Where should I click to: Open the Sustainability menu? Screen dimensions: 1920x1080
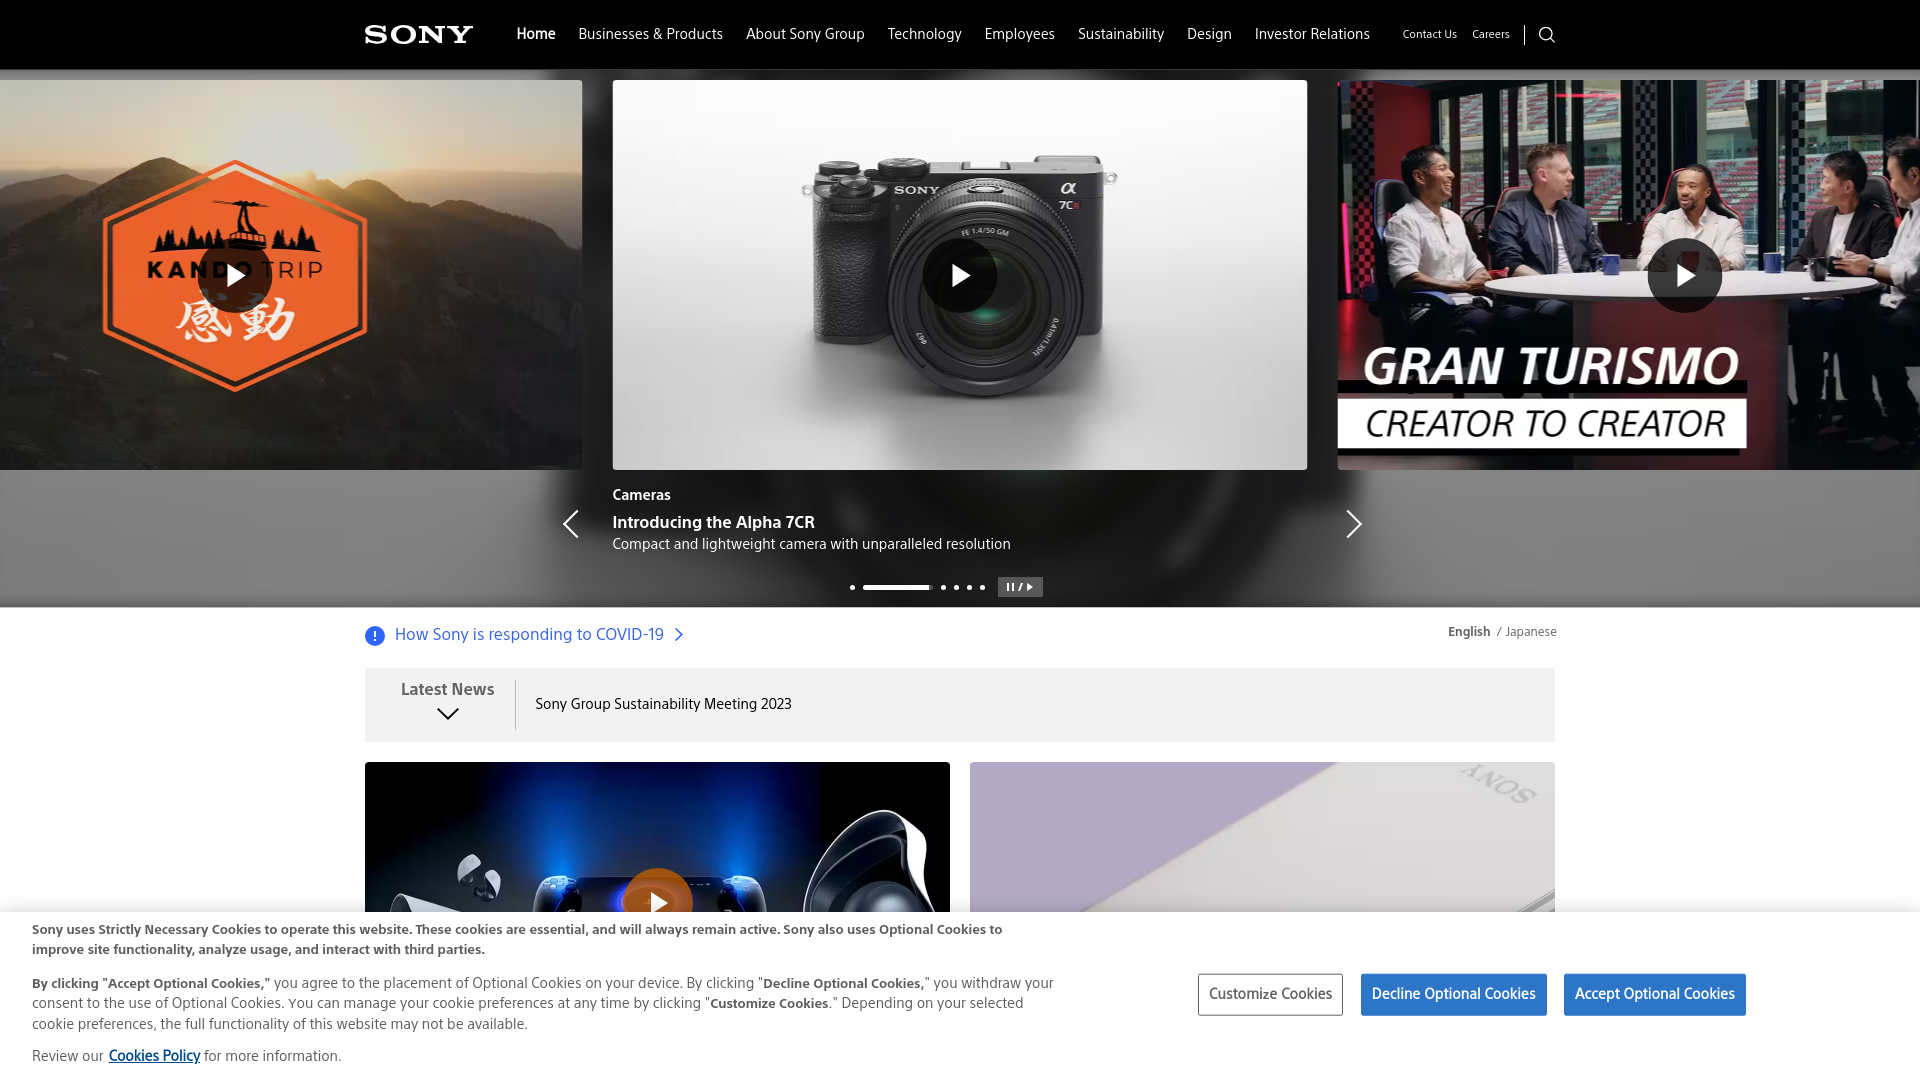[x=1121, y=34]
